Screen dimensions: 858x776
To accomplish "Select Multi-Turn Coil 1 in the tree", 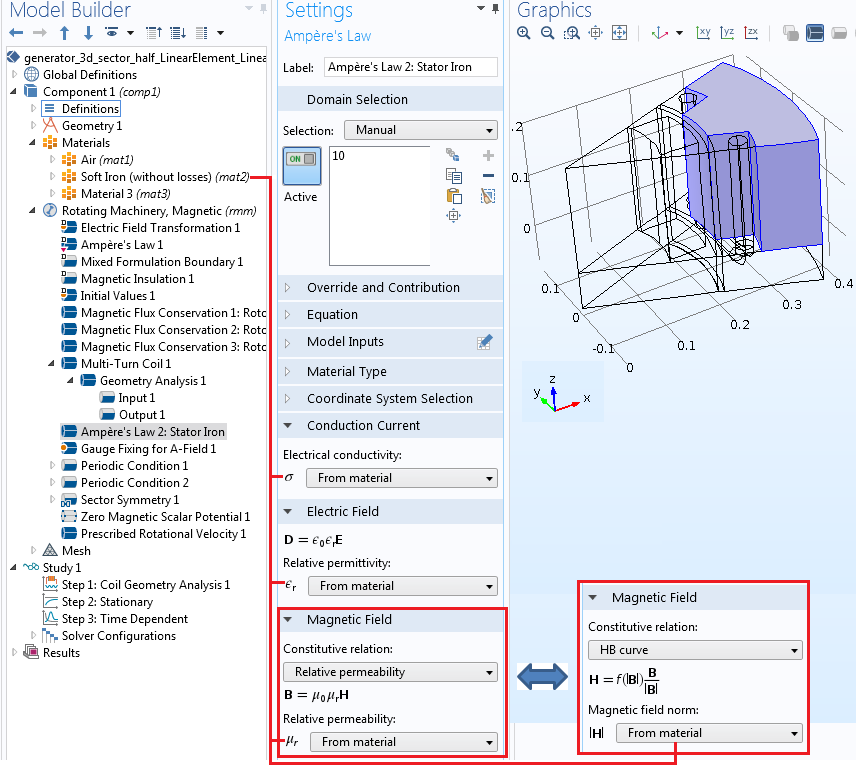I will [x=125, y=364].
